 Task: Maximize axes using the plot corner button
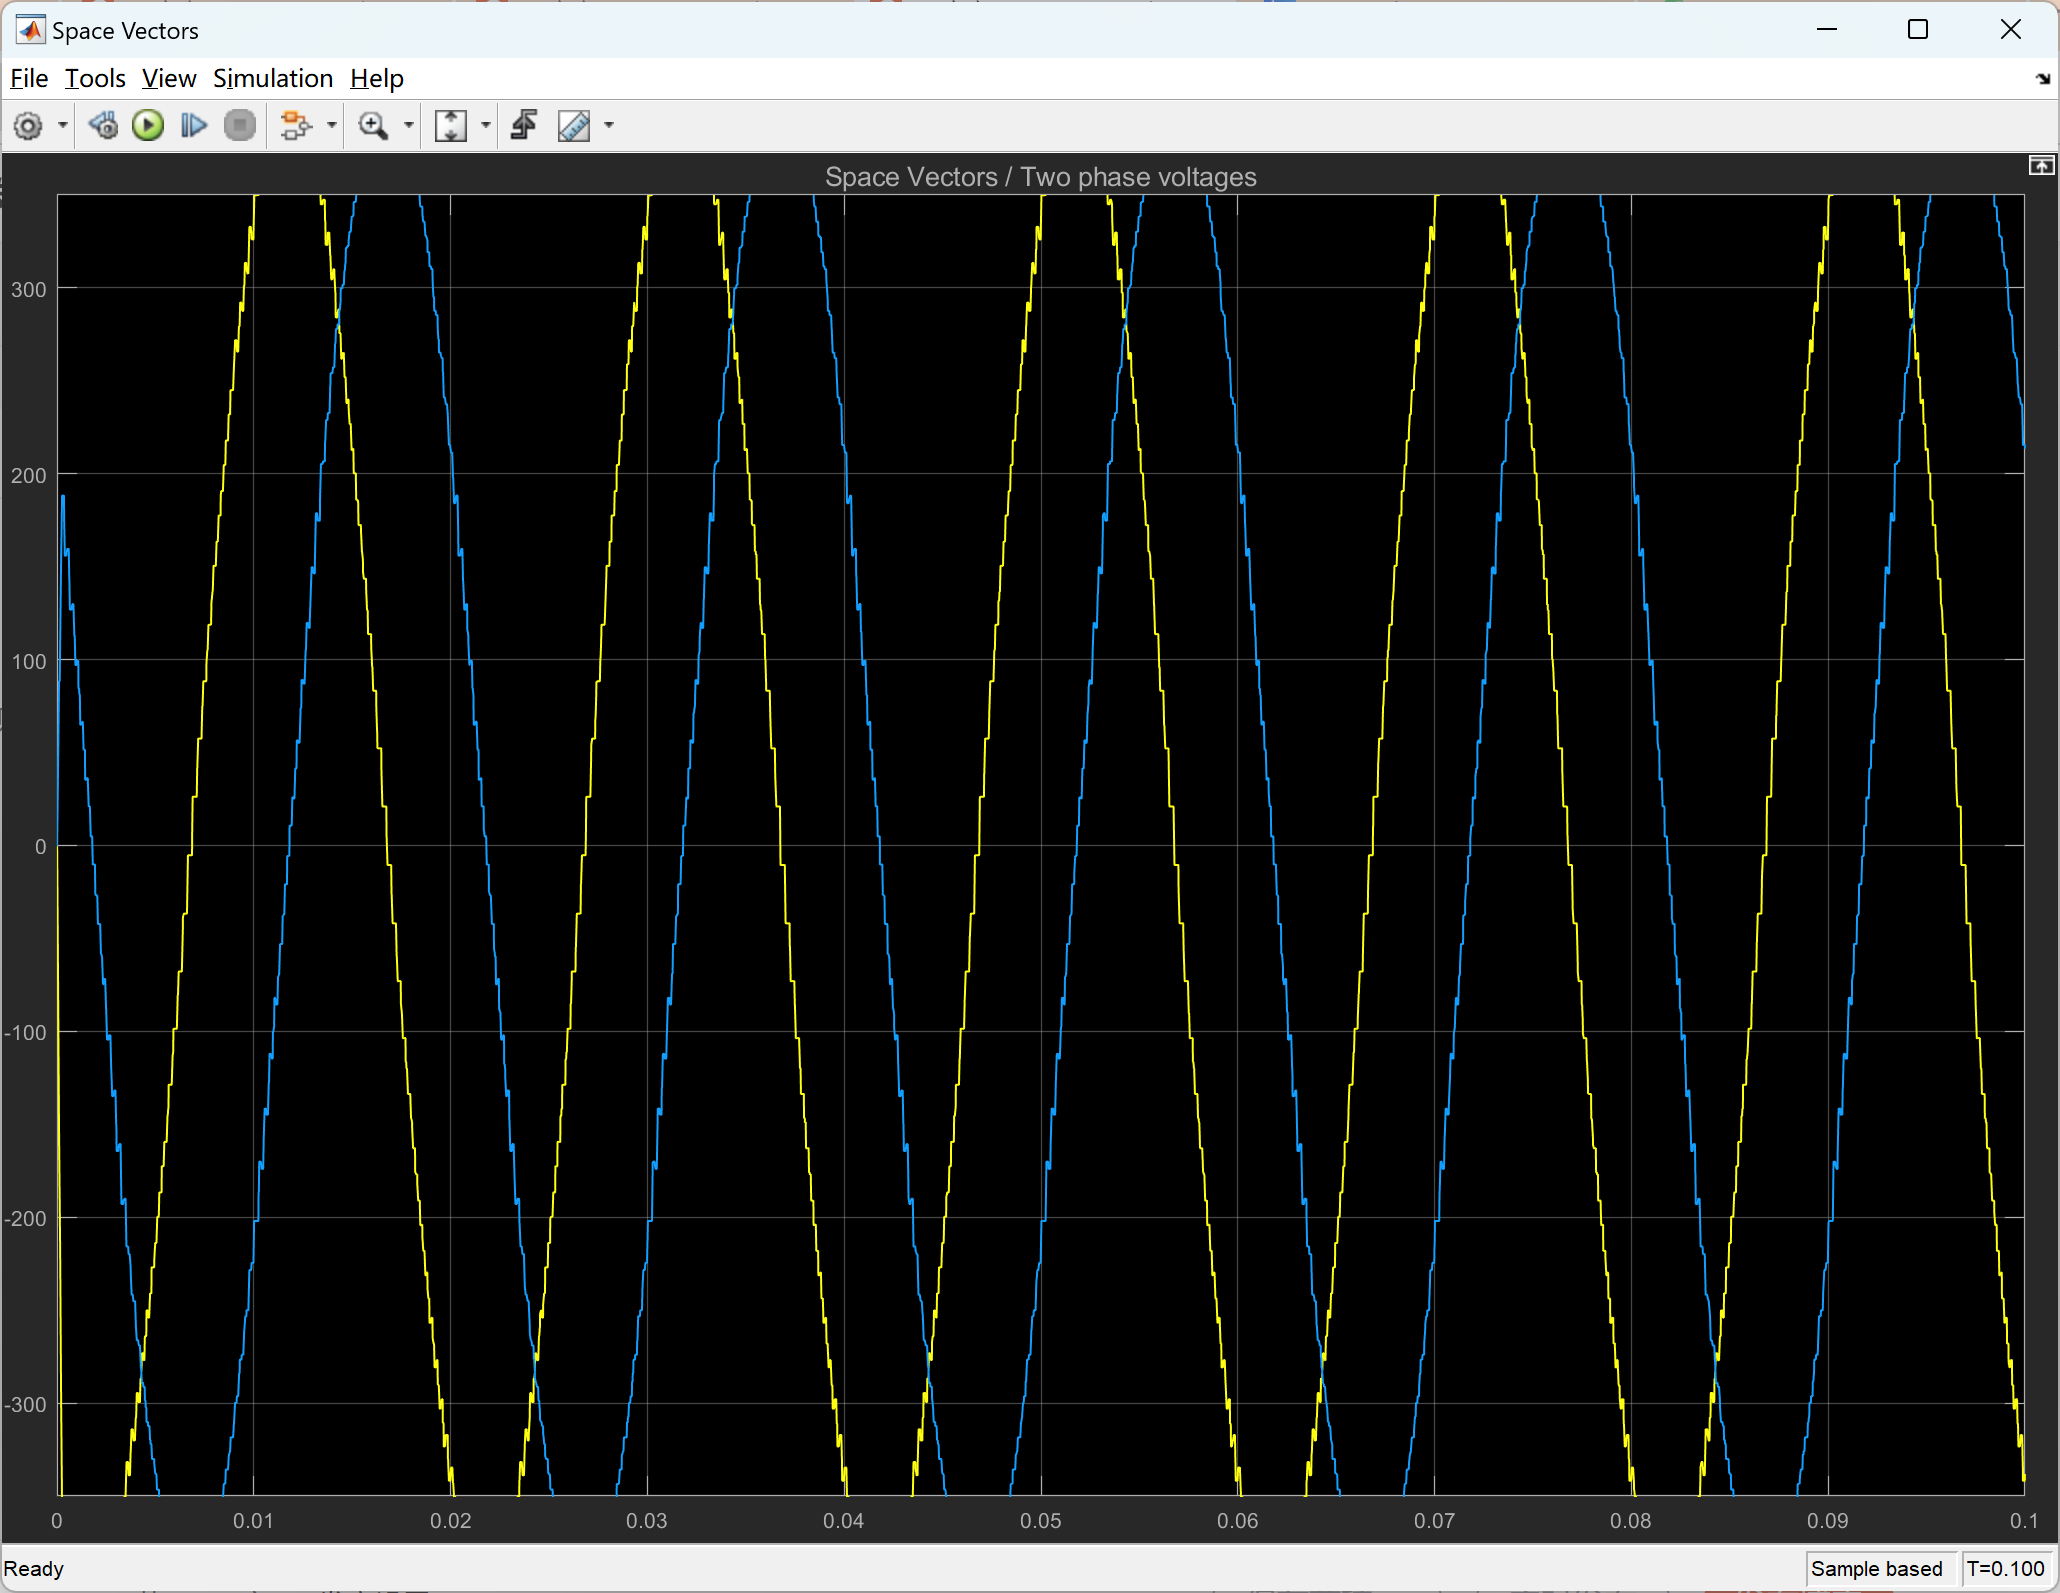coord(2041,166)
